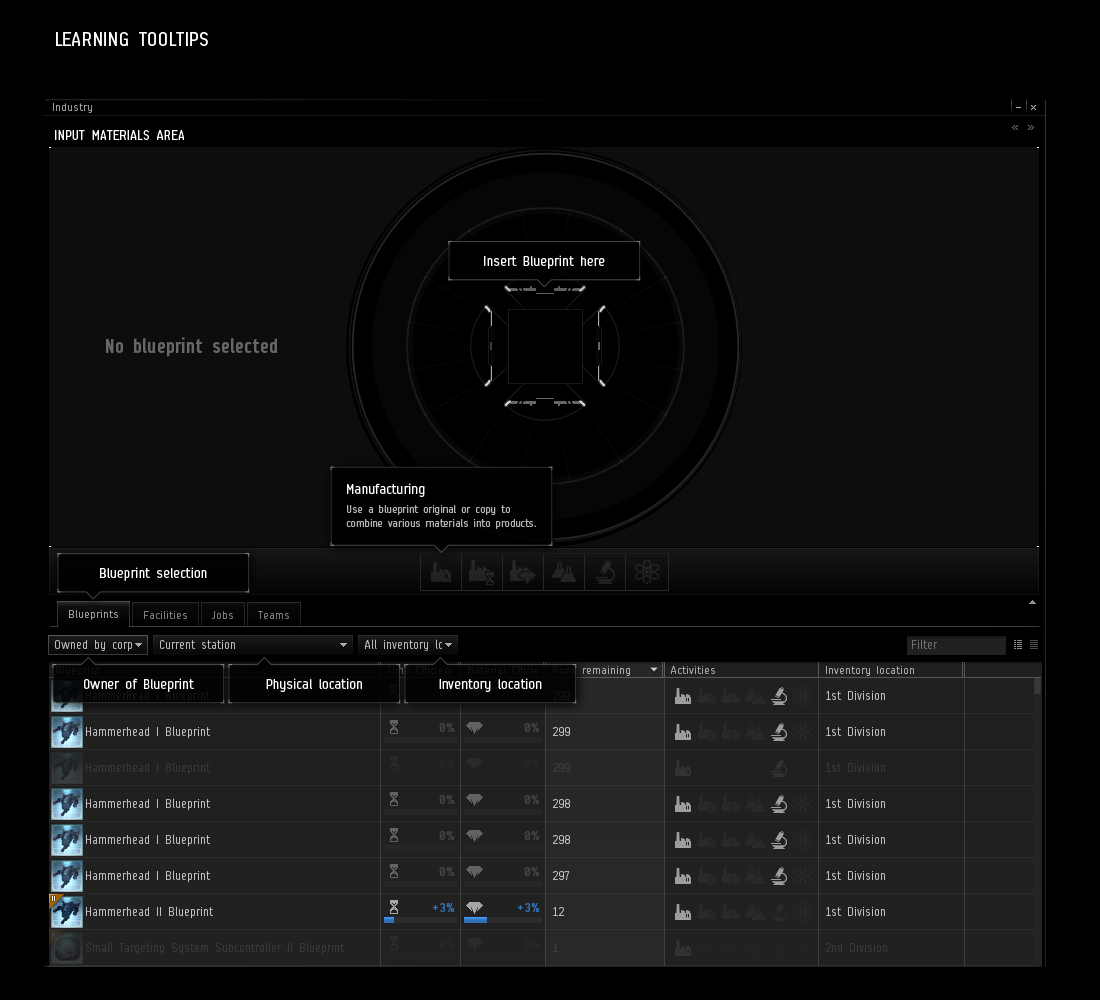The image size is (1100, 1000).
Task: Click the No blueprint selected text
Action: pyautogui.click(x=192, y=346)
